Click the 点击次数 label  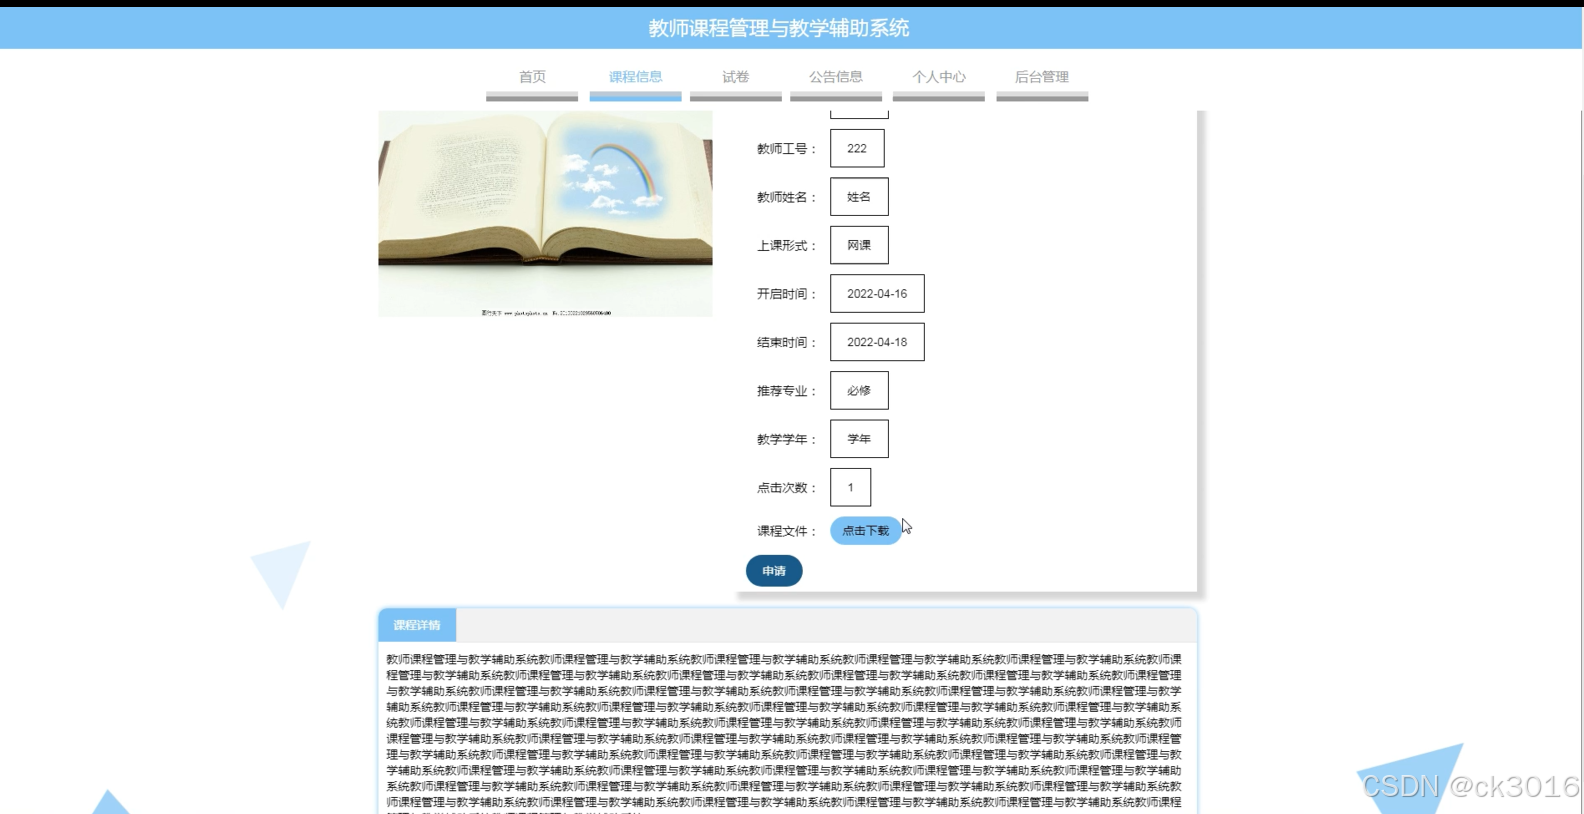pos(786,488)
